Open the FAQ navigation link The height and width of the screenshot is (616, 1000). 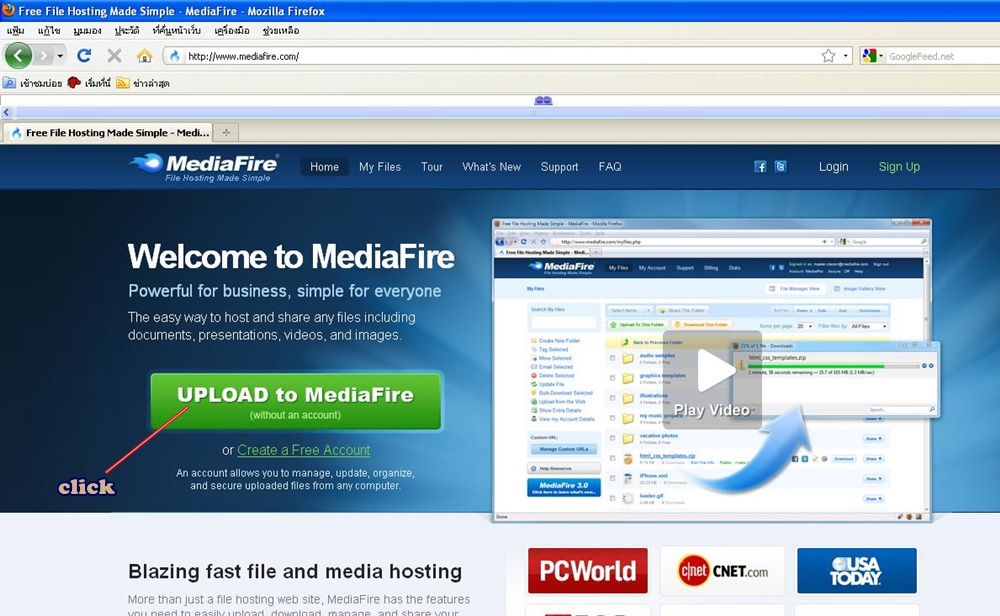(x=610, y=167)
